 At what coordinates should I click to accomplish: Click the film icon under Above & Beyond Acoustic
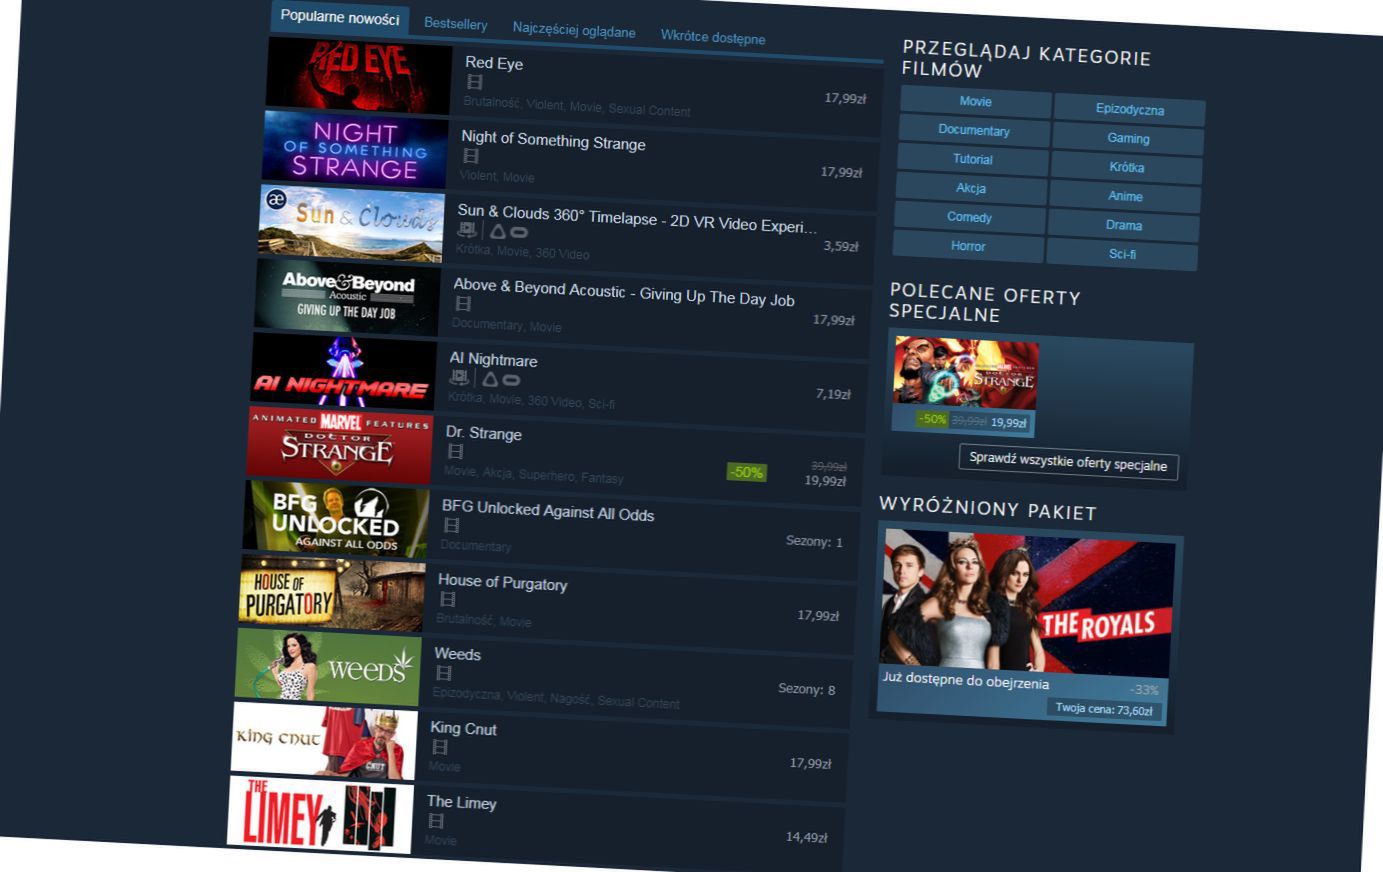(x=463, y=304)
